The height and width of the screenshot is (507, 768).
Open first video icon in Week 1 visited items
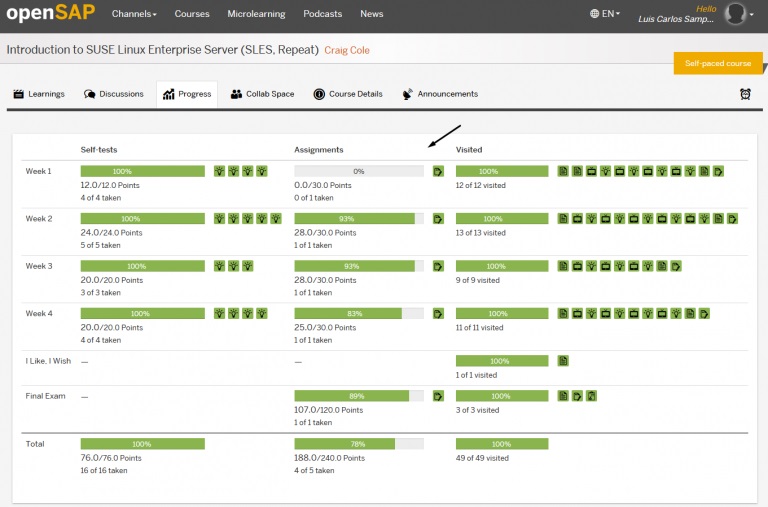pyautogui.click(x=592, y=171)
